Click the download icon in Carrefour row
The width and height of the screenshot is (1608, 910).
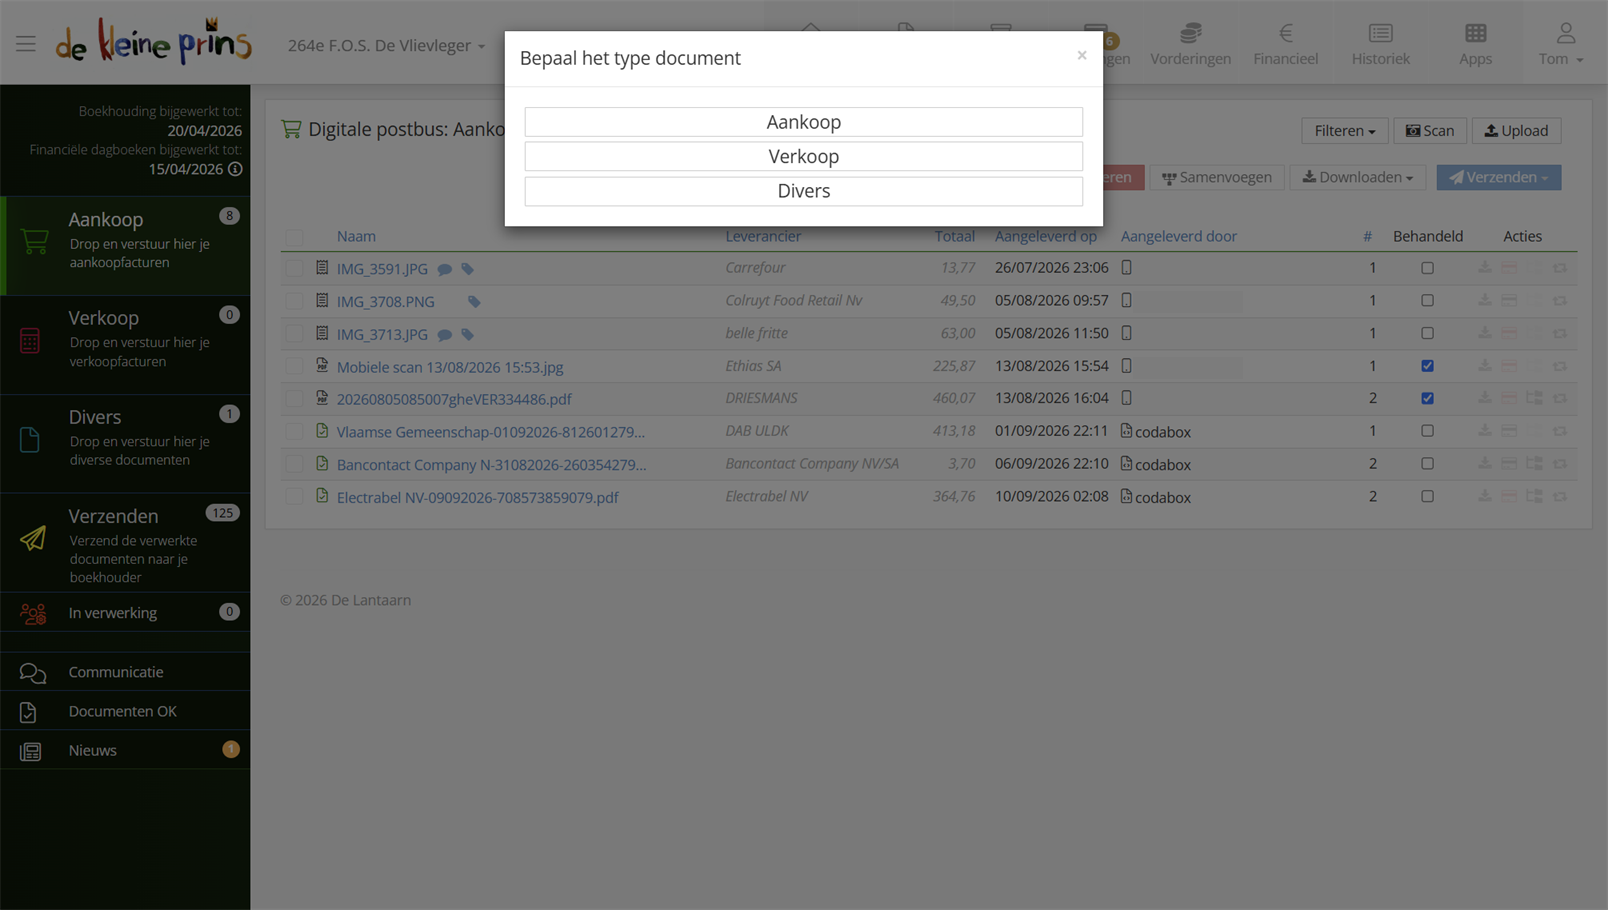[x=1485, y=268]
